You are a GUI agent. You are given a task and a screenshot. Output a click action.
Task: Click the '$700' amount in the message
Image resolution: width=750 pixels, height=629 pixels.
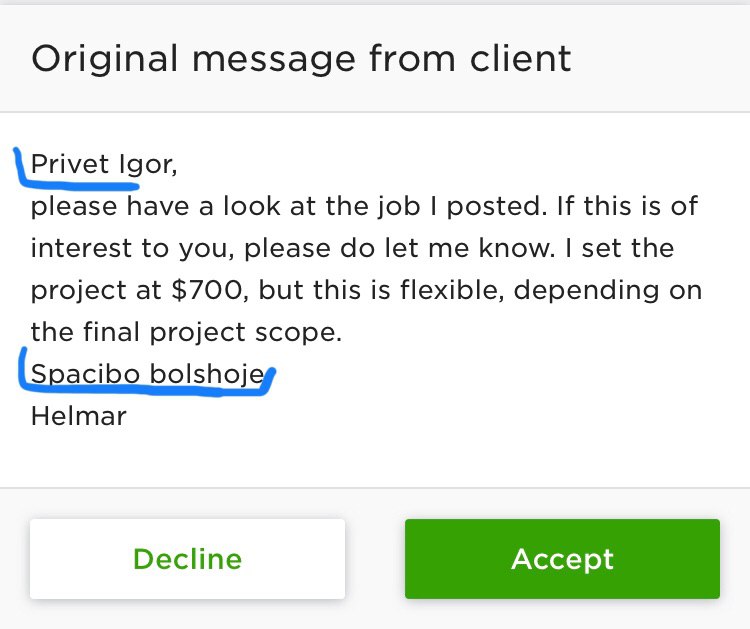click(x=207, y=290)
